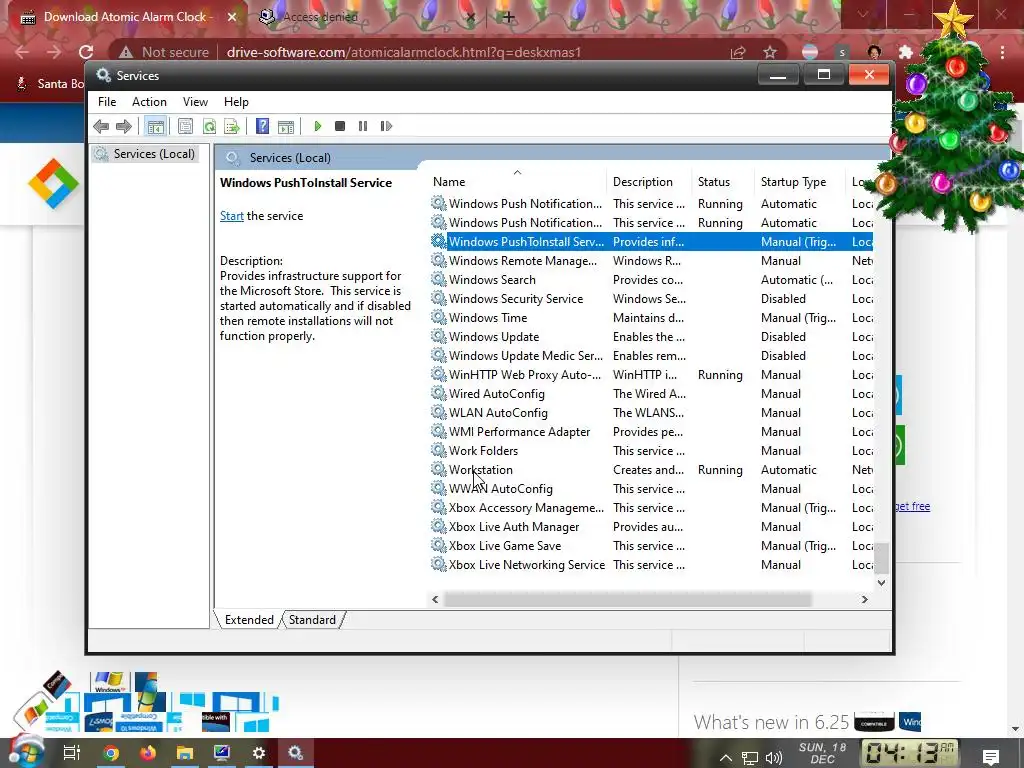Open the notification center icon
The width and height of the screenshot is (1024, 768).
click(991, 758)
